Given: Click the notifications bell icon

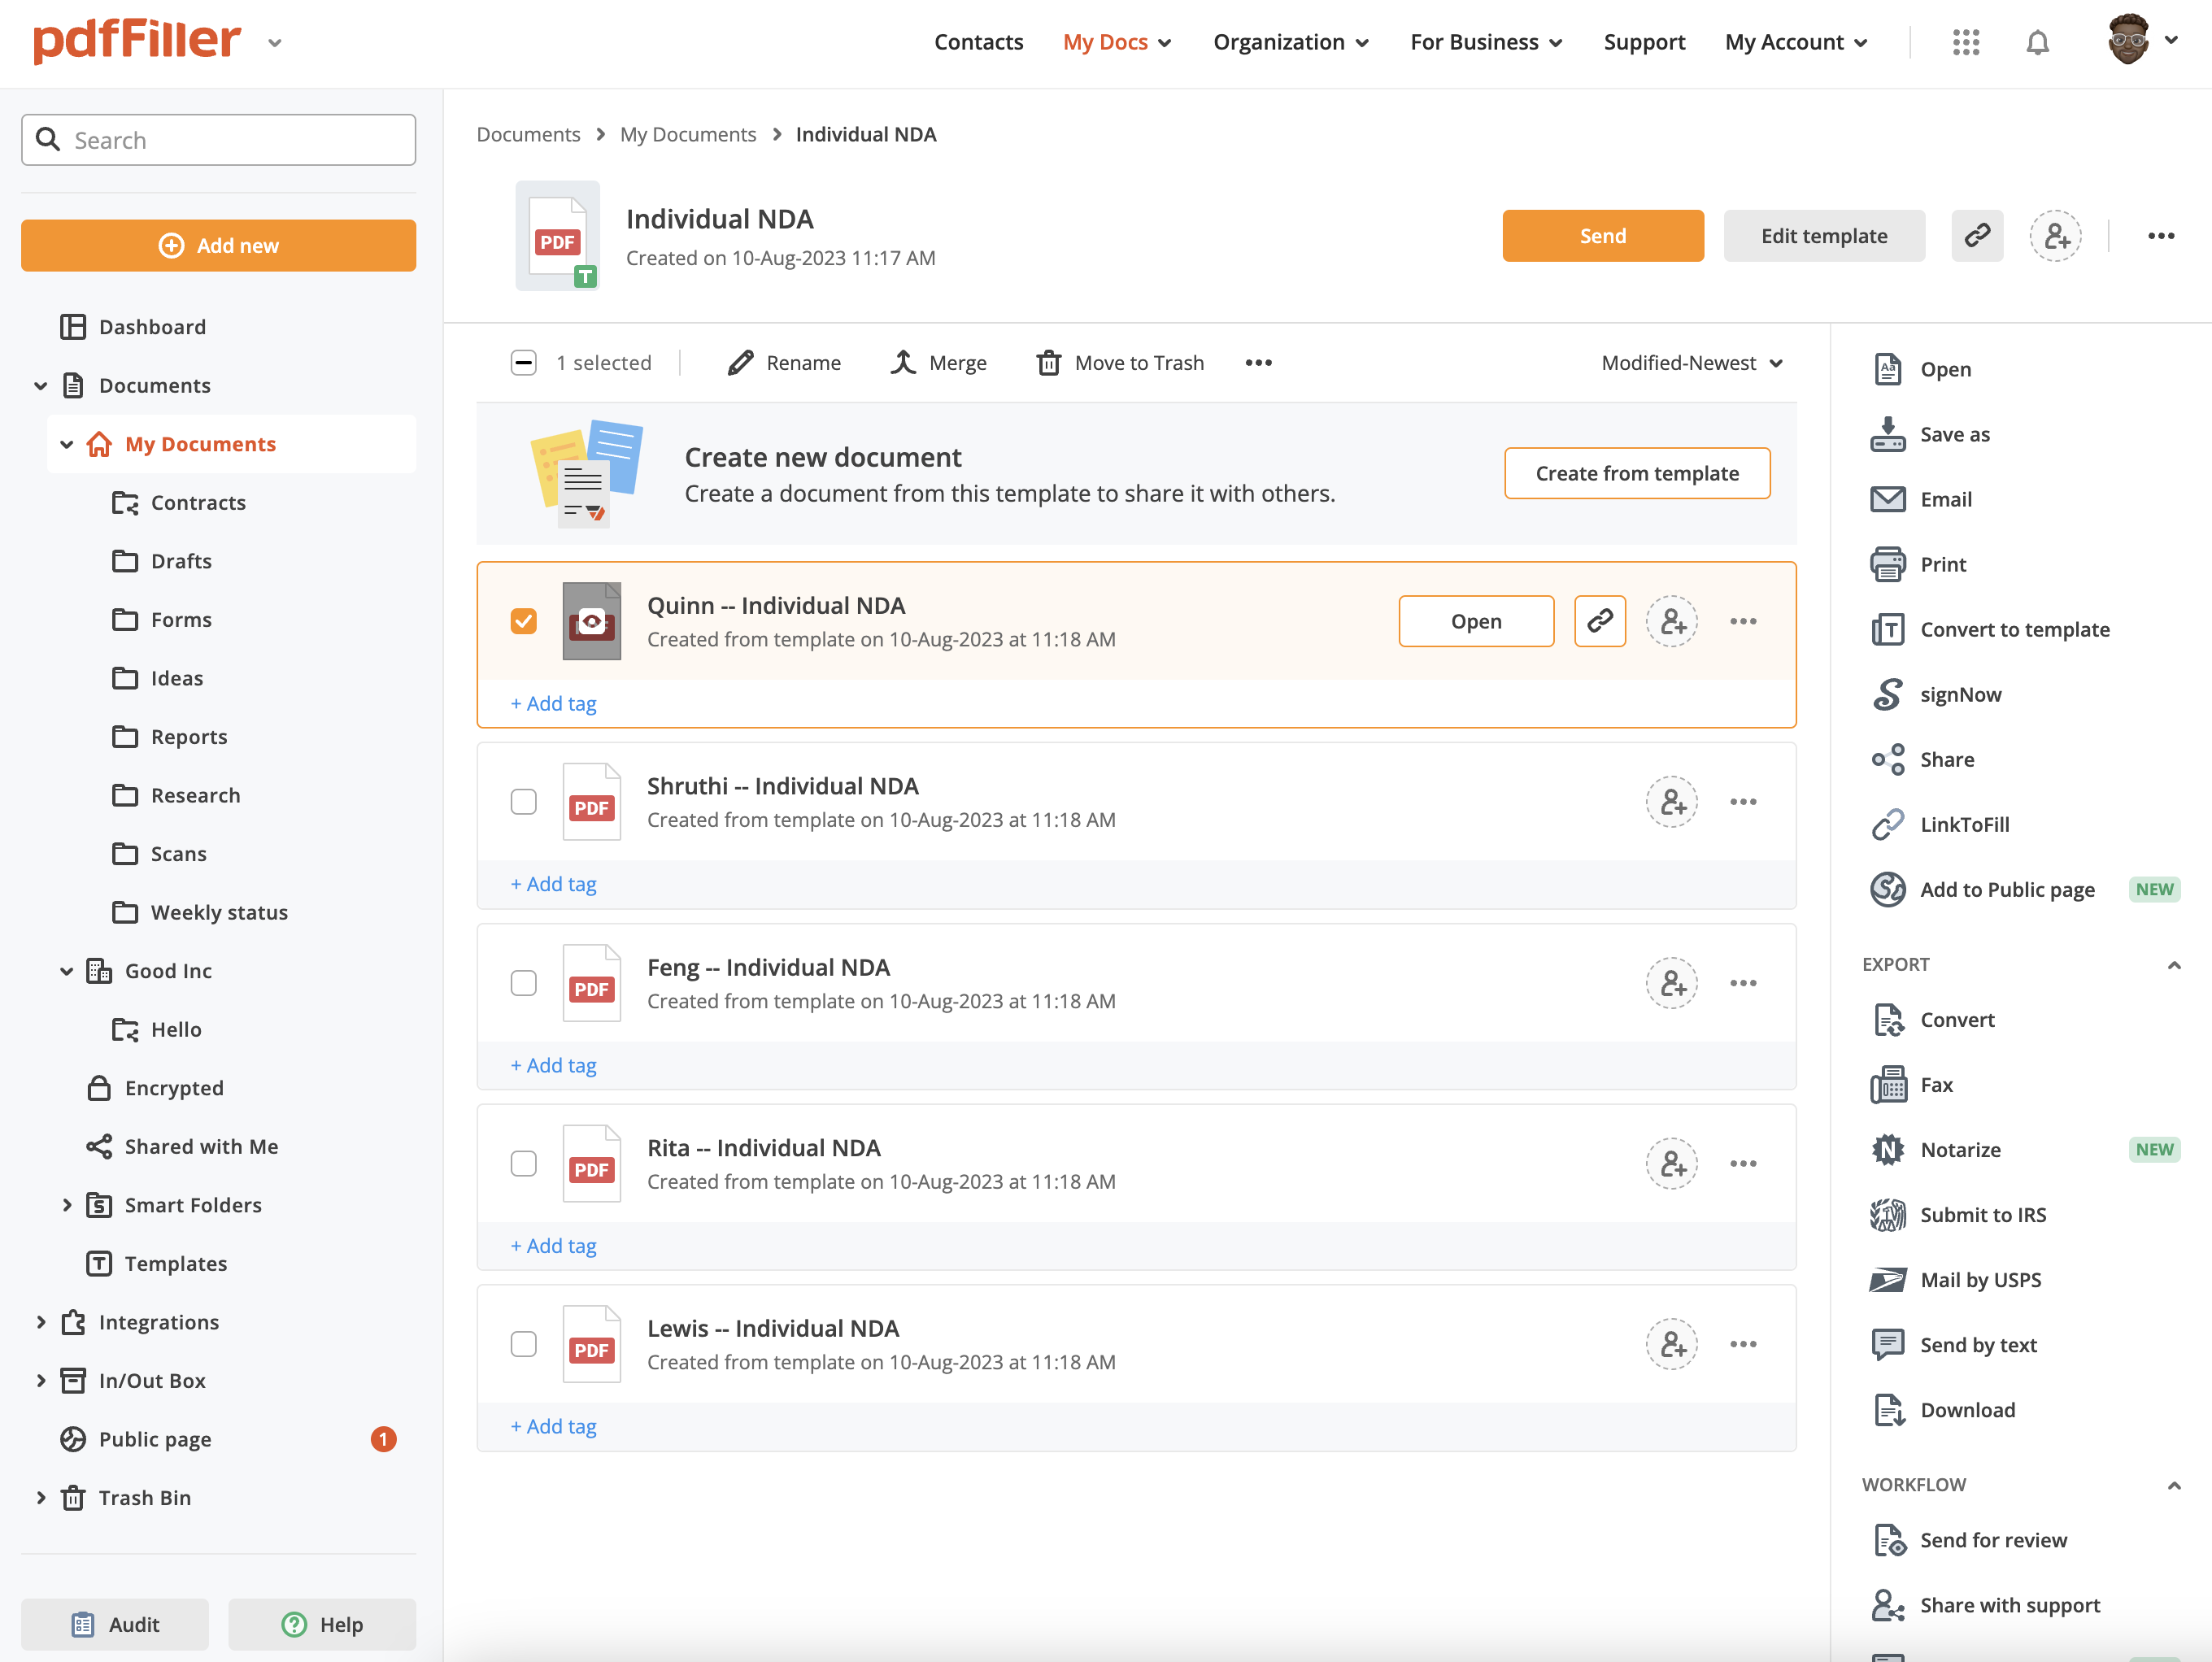Looking at the screenshot, I should pos(2037,42).
